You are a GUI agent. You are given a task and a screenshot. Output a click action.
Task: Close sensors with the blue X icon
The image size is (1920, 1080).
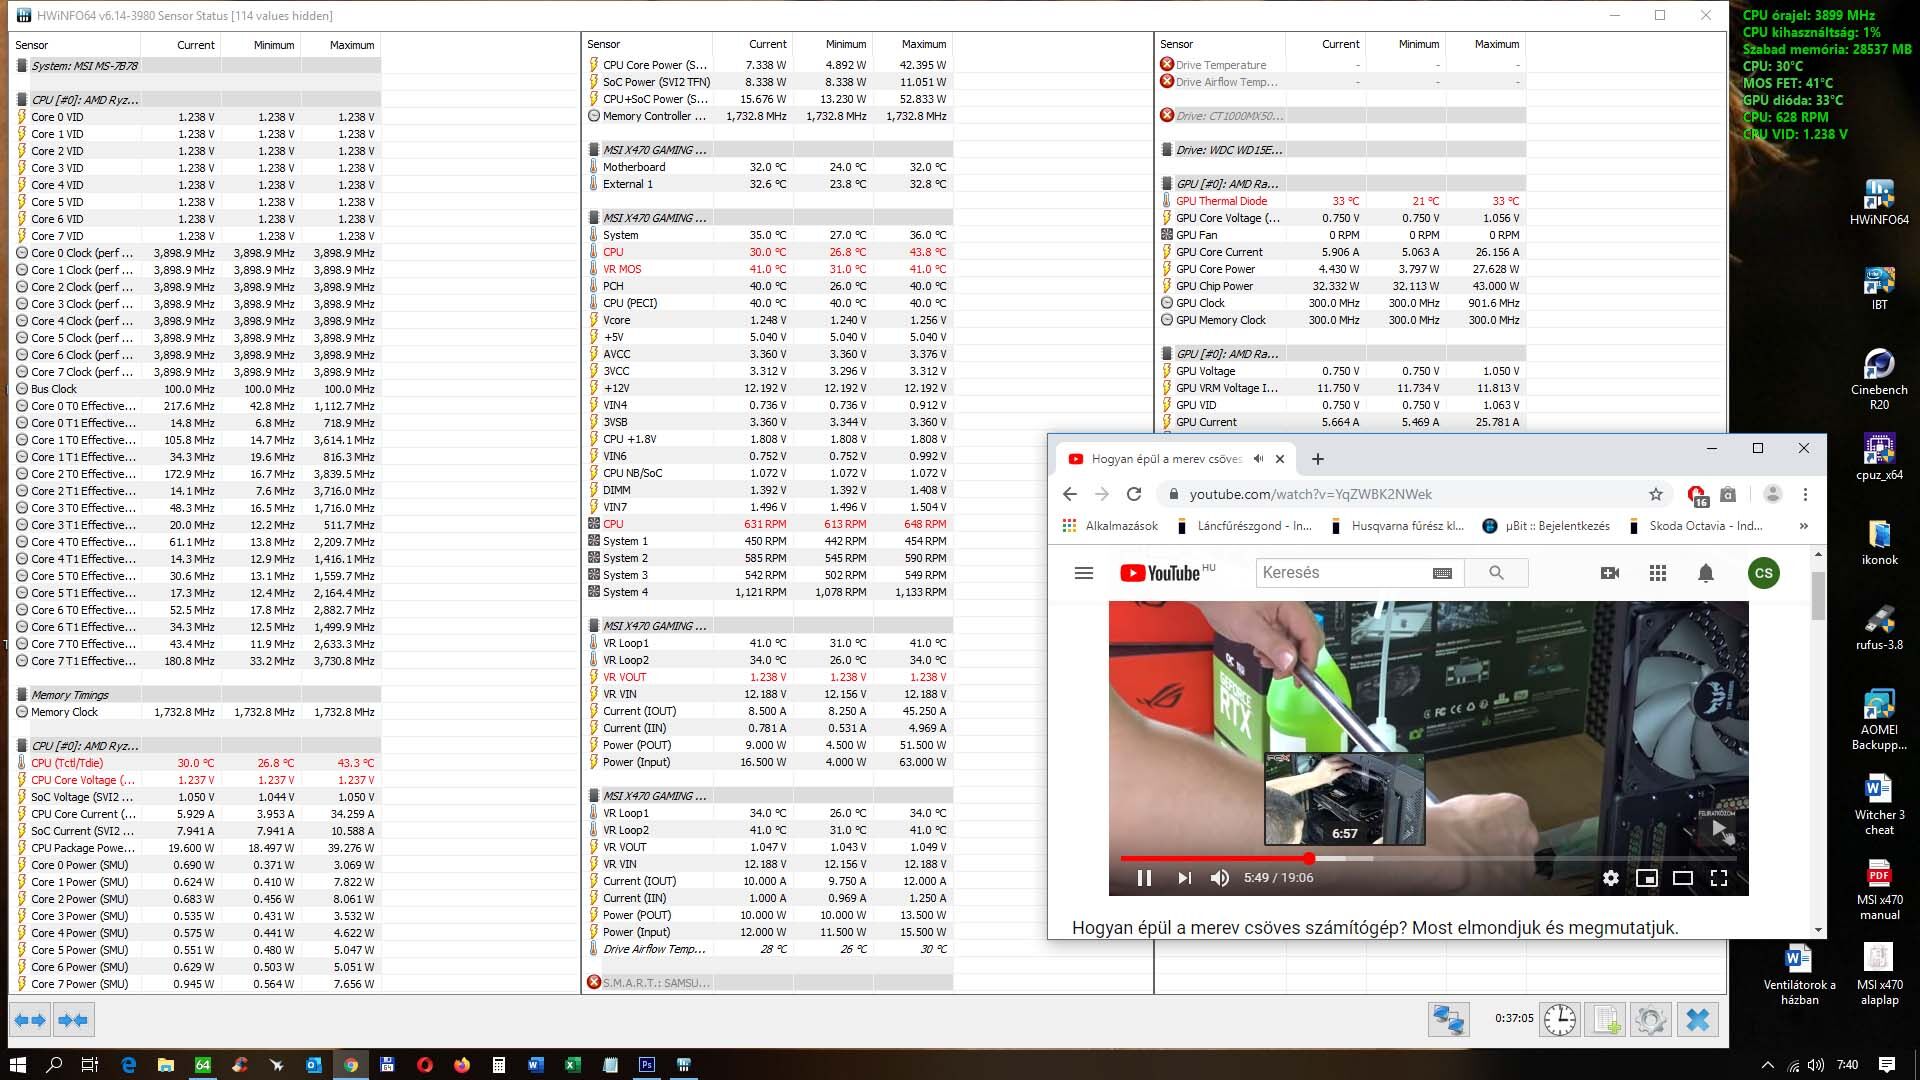pos(1697,1019)
